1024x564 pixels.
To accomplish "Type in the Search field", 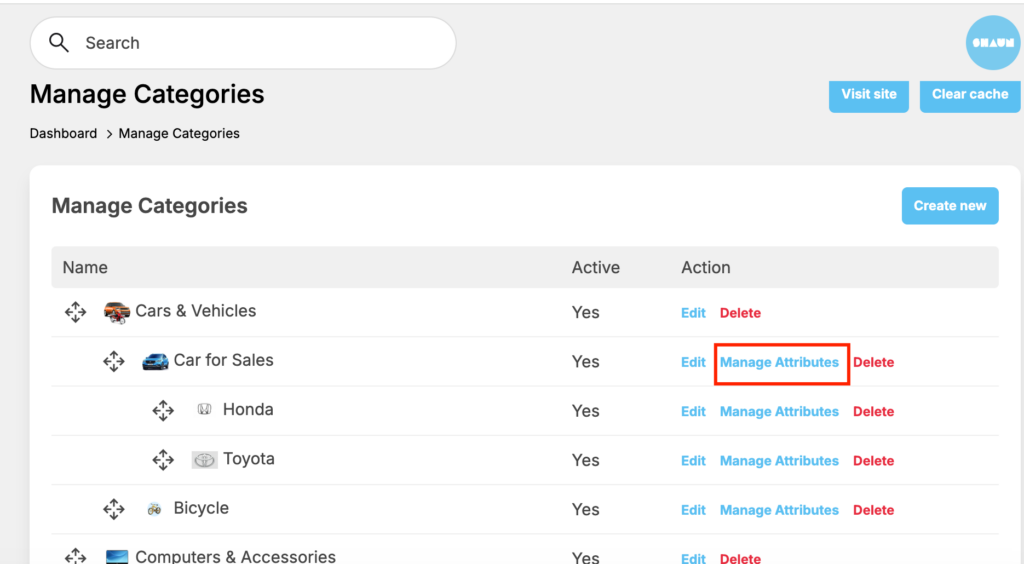I will 260,43.
